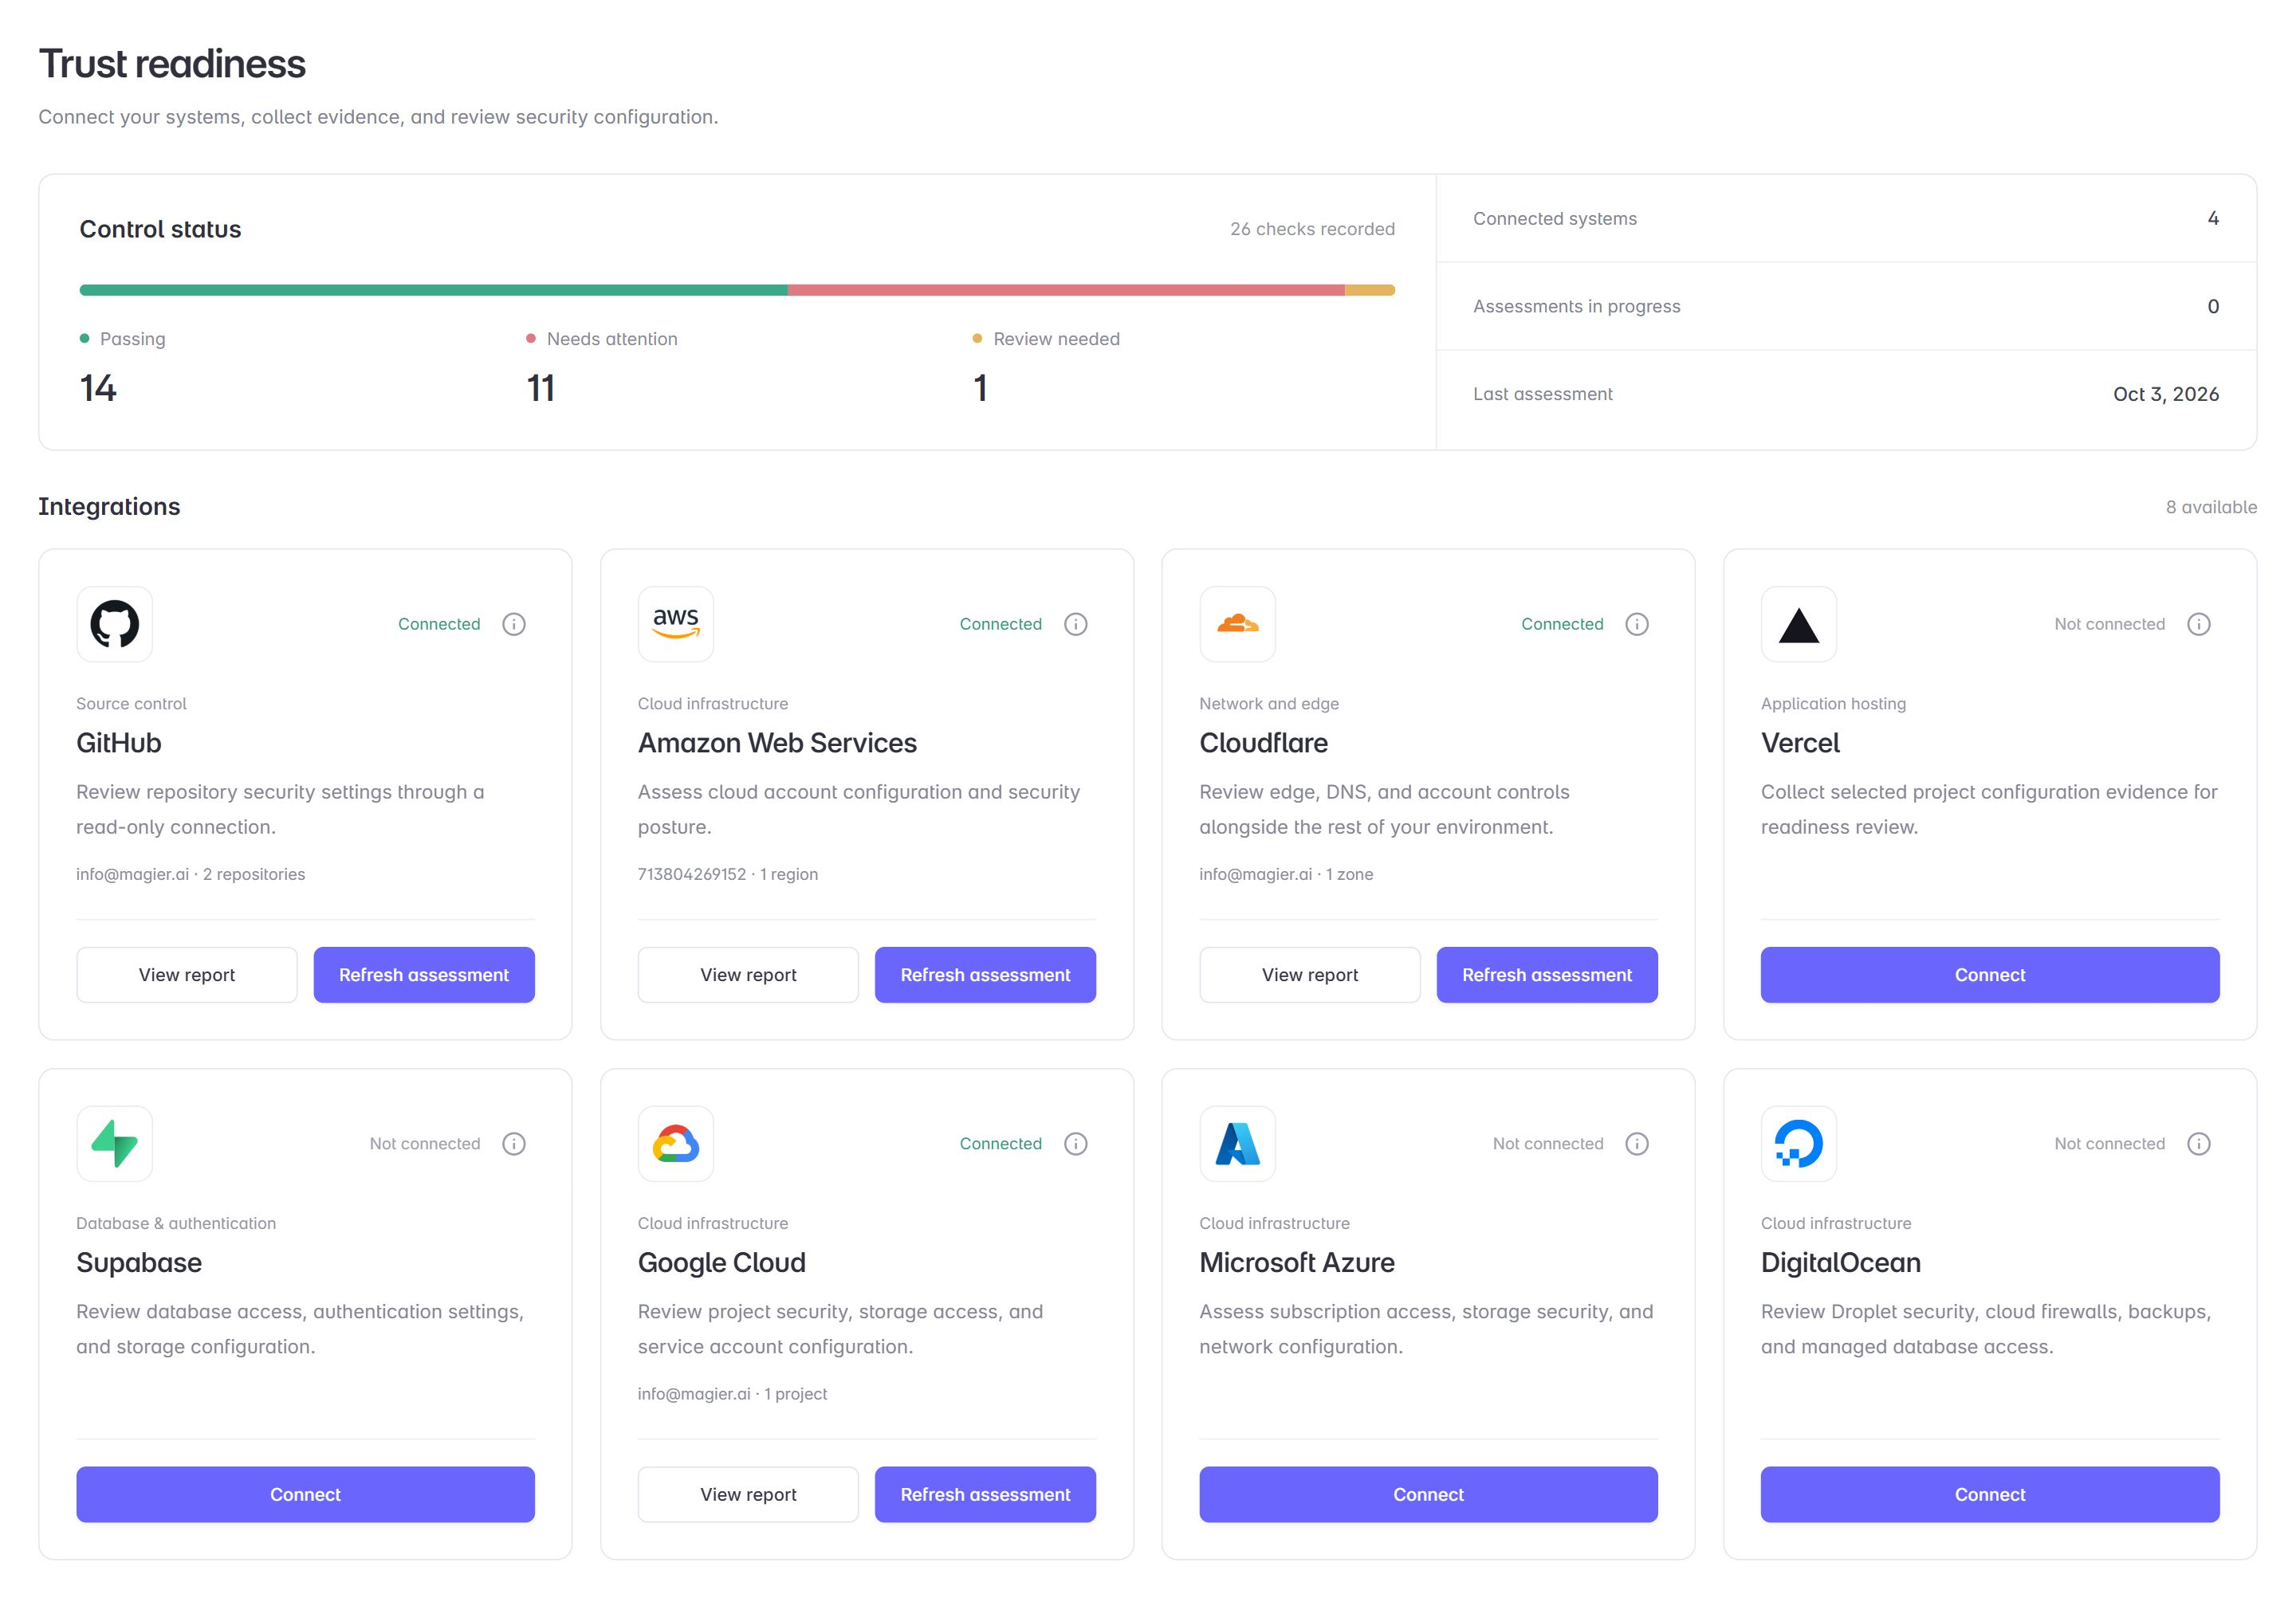Open info icon on Amazon Web Services card
The image size is (2296, 1598).
[x=1076, y=624]
